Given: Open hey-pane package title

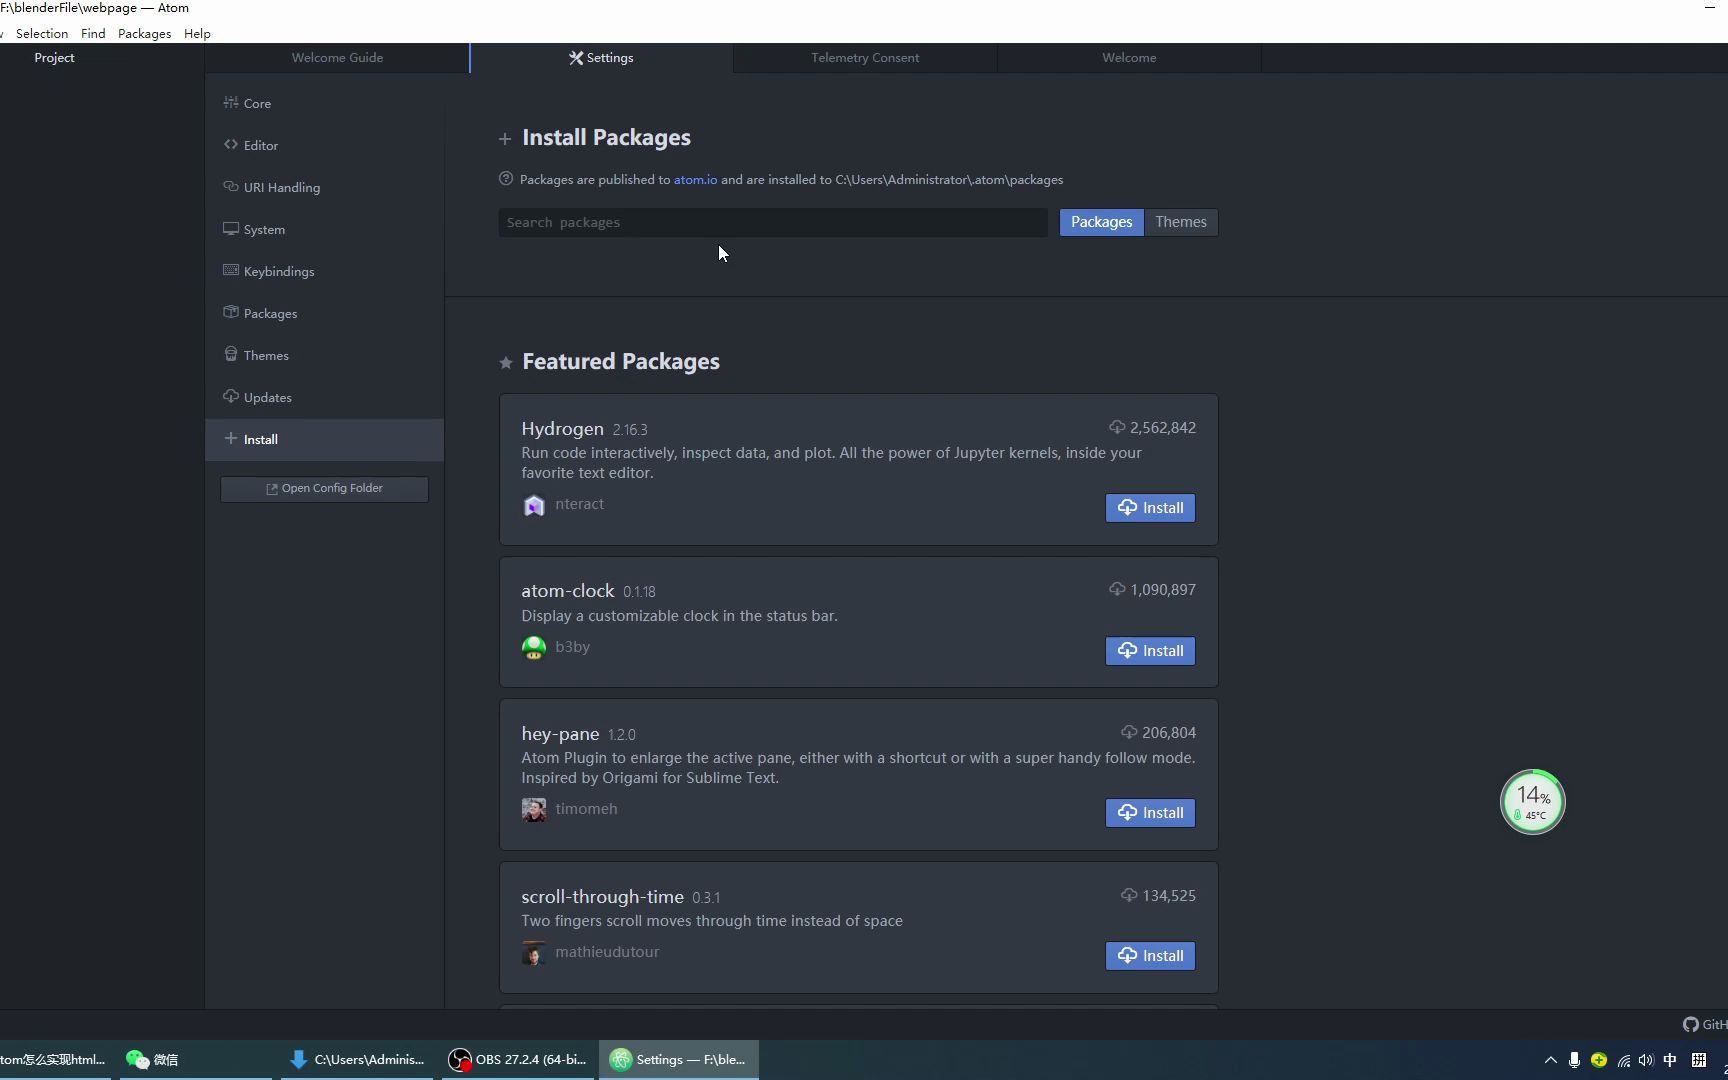Looking at the screenshot, I should tap(560, 734).
